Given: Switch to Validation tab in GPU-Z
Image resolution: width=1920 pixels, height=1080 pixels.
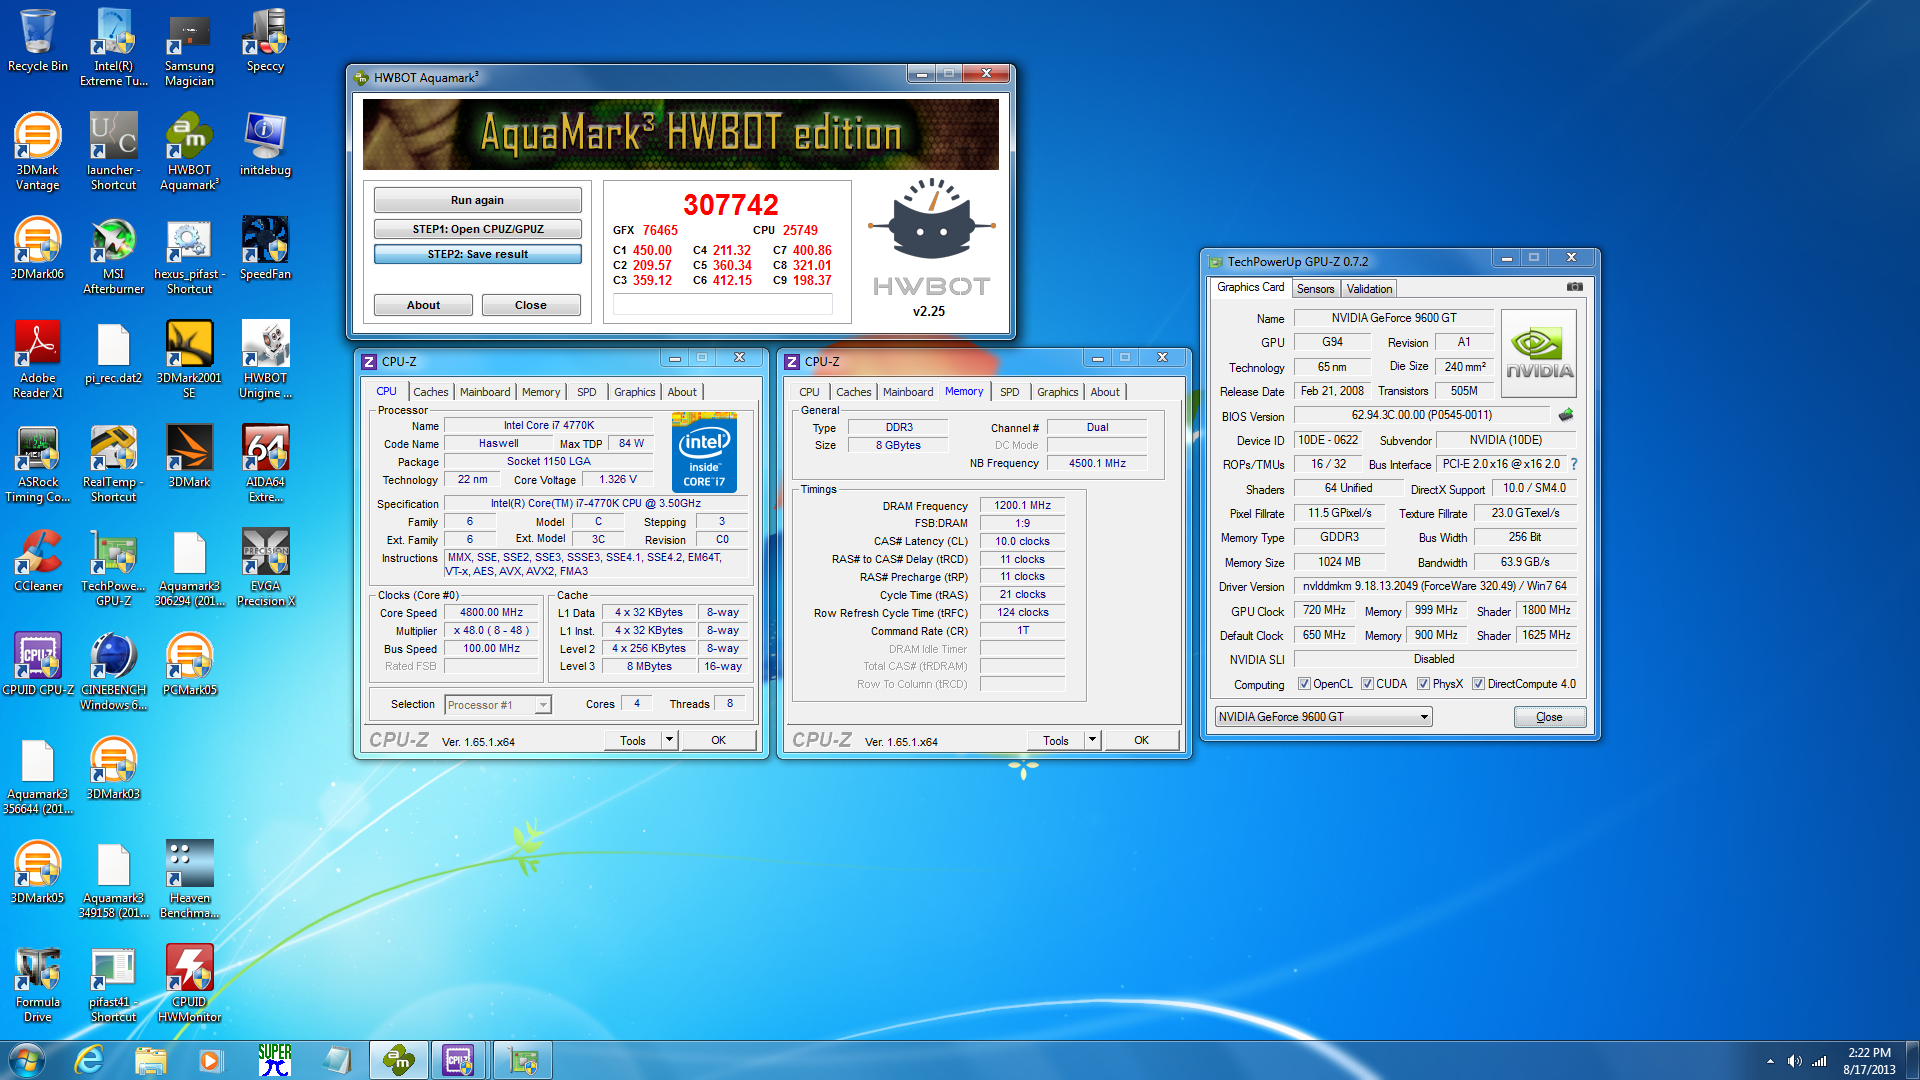Looking at the screenshot, I should [1369, 289].
